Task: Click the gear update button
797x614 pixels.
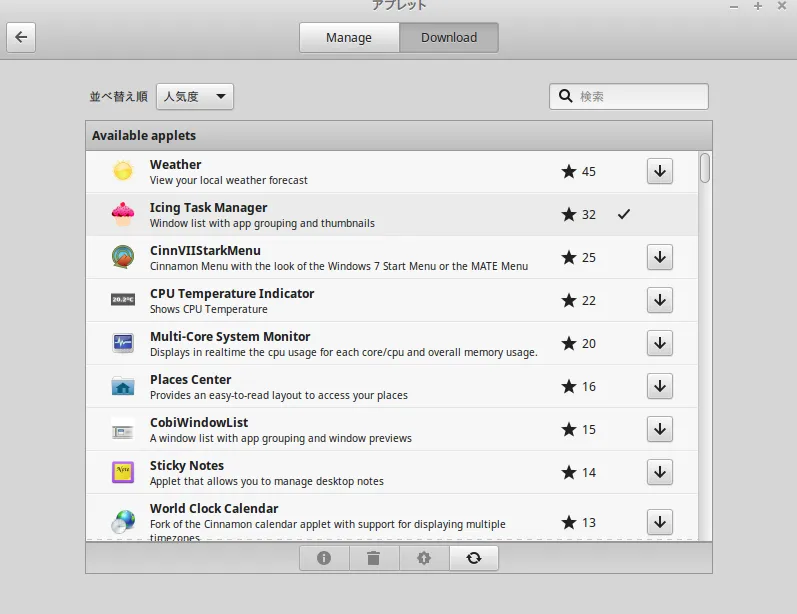Action: coord(423,558)
